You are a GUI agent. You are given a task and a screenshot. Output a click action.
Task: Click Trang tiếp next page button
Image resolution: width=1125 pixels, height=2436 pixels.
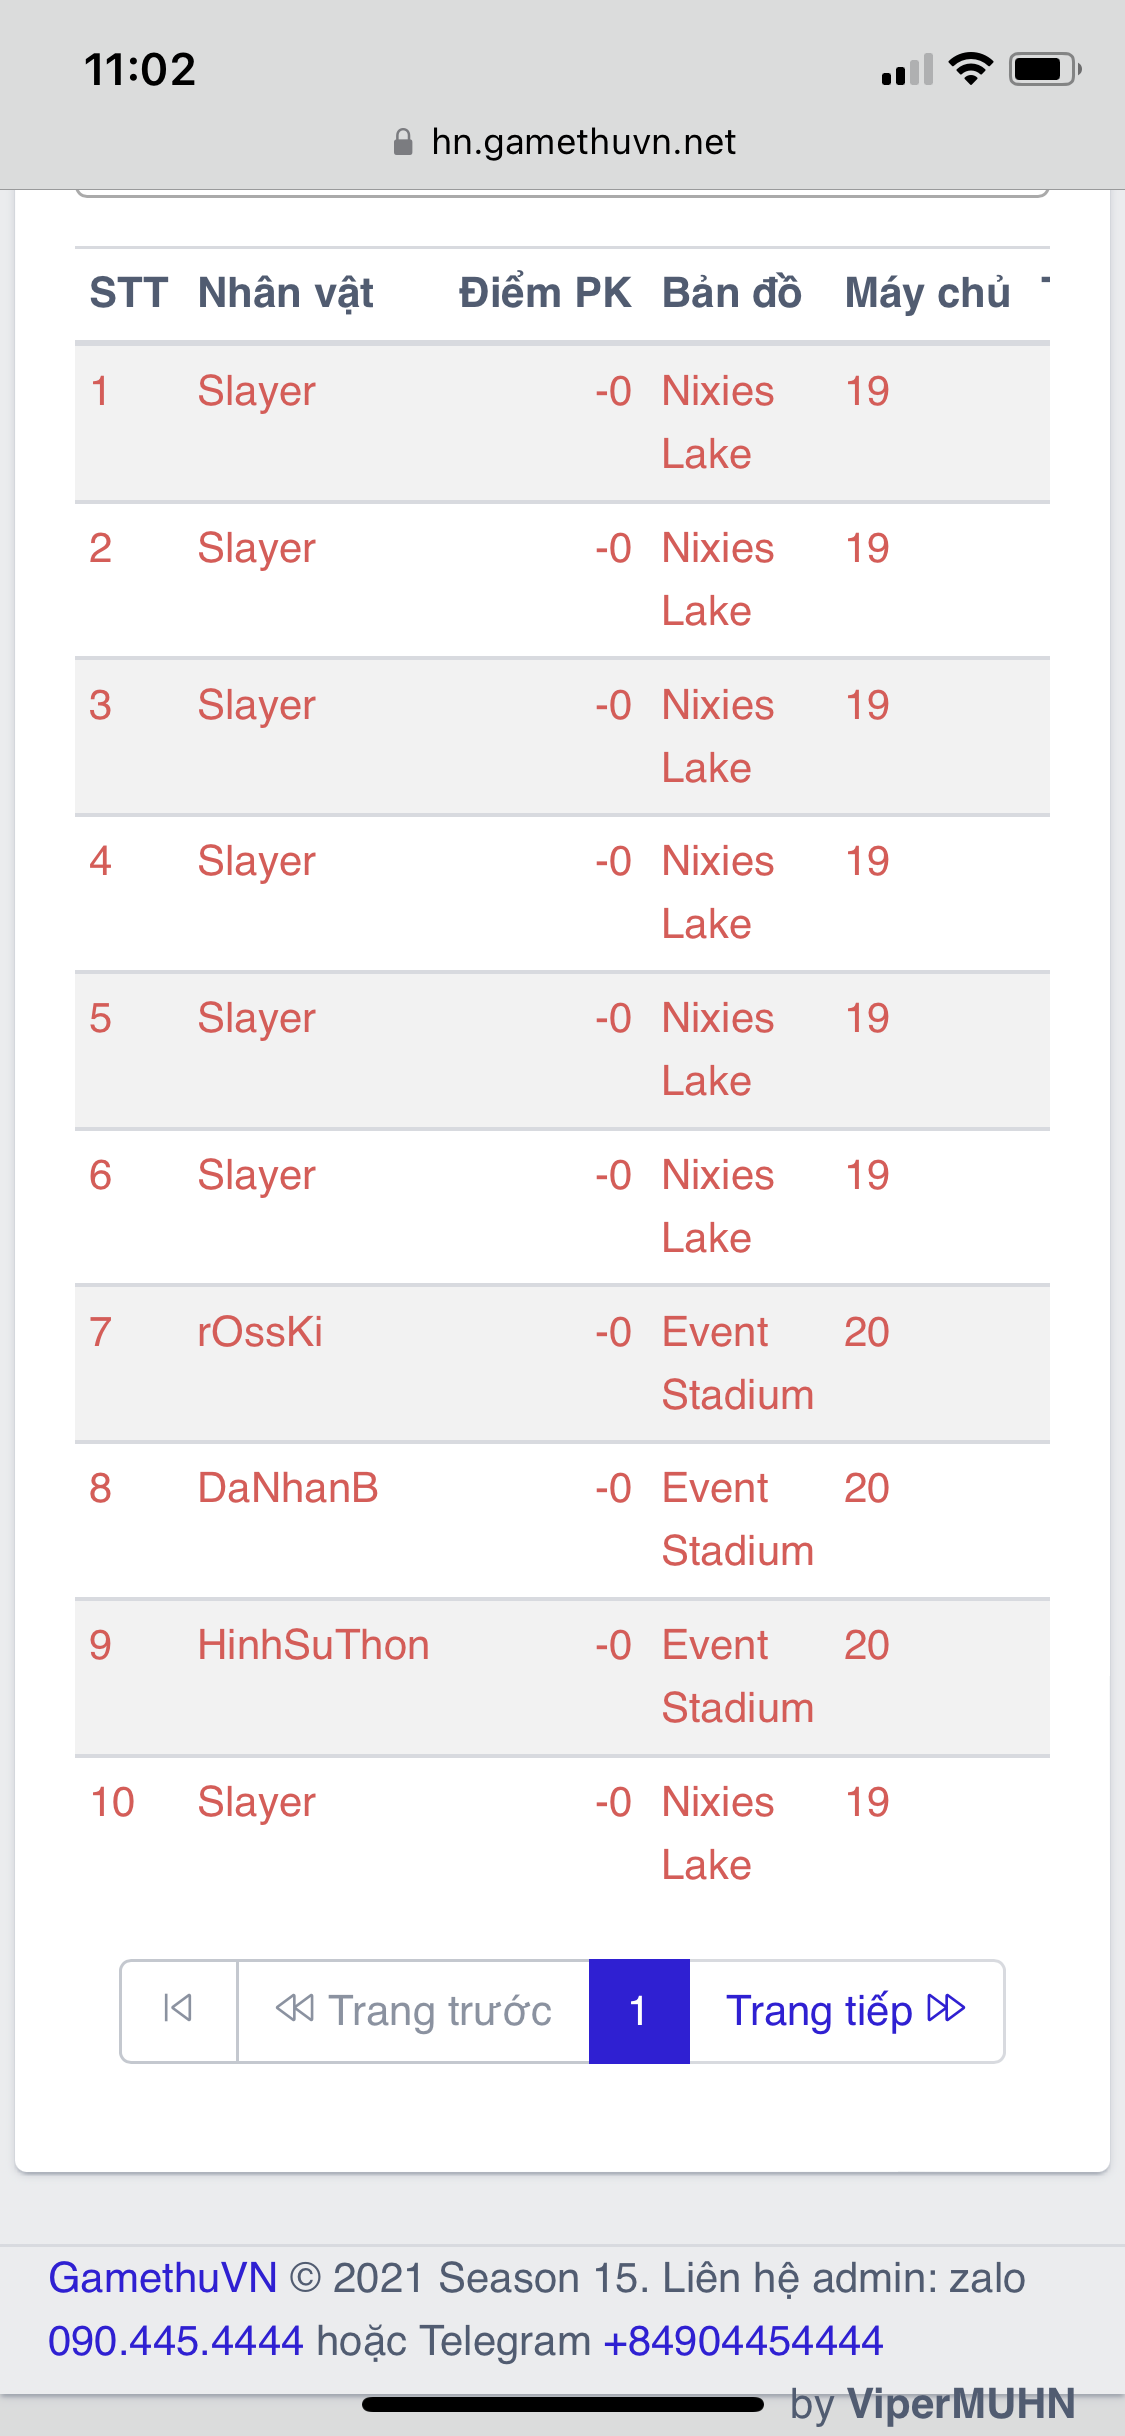click(846, 2010)
